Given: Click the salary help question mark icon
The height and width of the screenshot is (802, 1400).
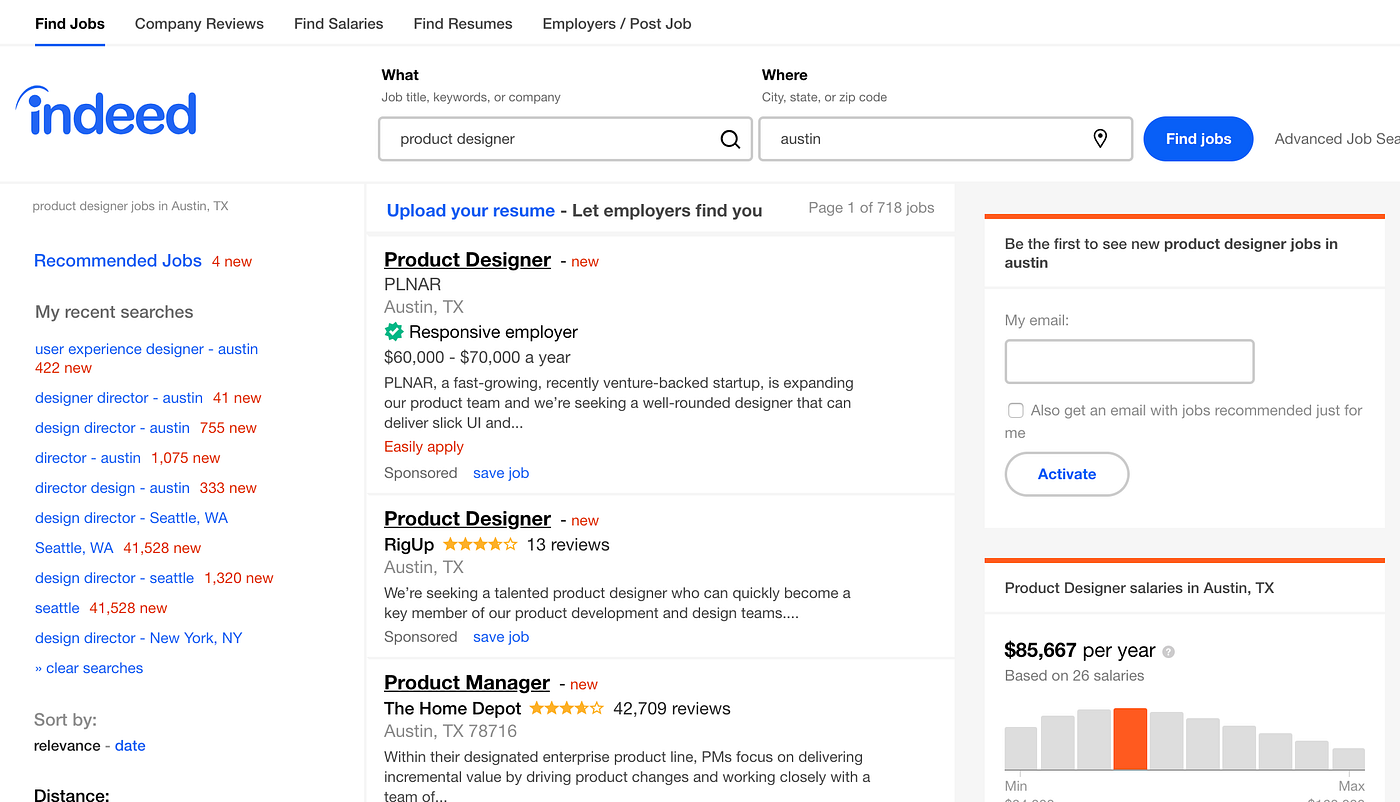Looking at the screenshot, I should coord(1169,652).
